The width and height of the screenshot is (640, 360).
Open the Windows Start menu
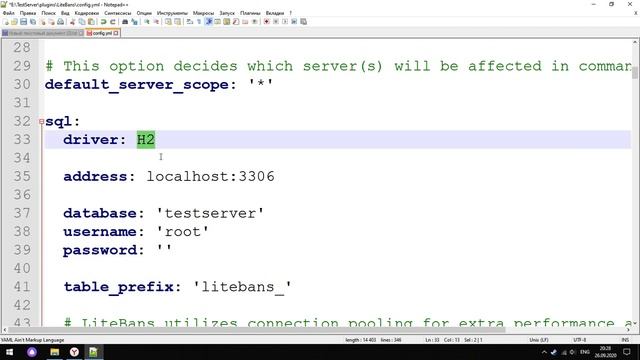[x=9, y=352]
